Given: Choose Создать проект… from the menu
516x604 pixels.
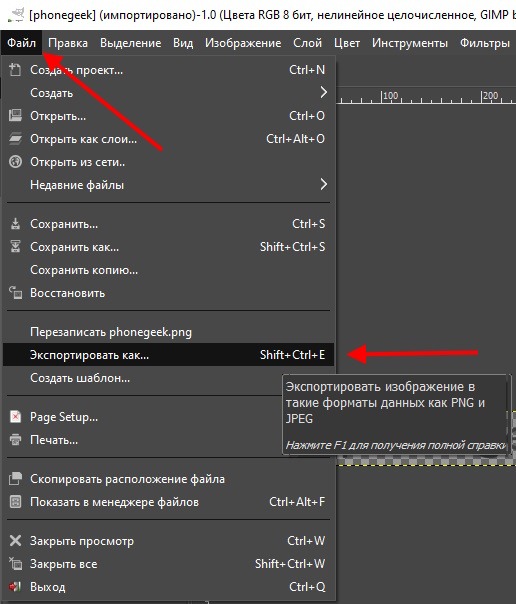Looking at the screenshot, I should (x=168, y=70).
